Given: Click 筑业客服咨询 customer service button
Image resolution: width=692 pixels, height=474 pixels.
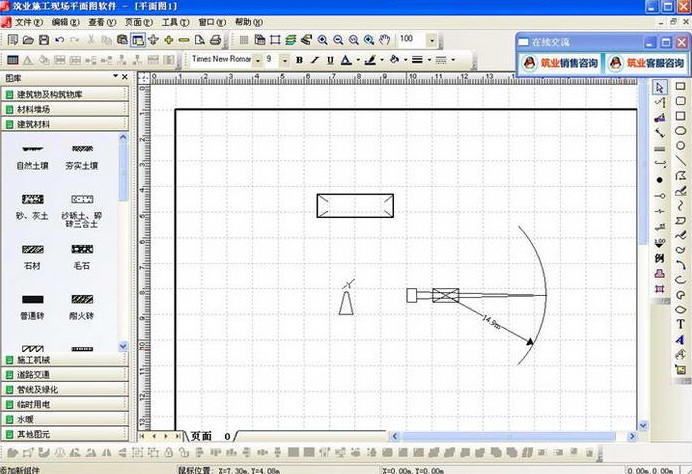Looking at the screenshot, I should [647, 63].
